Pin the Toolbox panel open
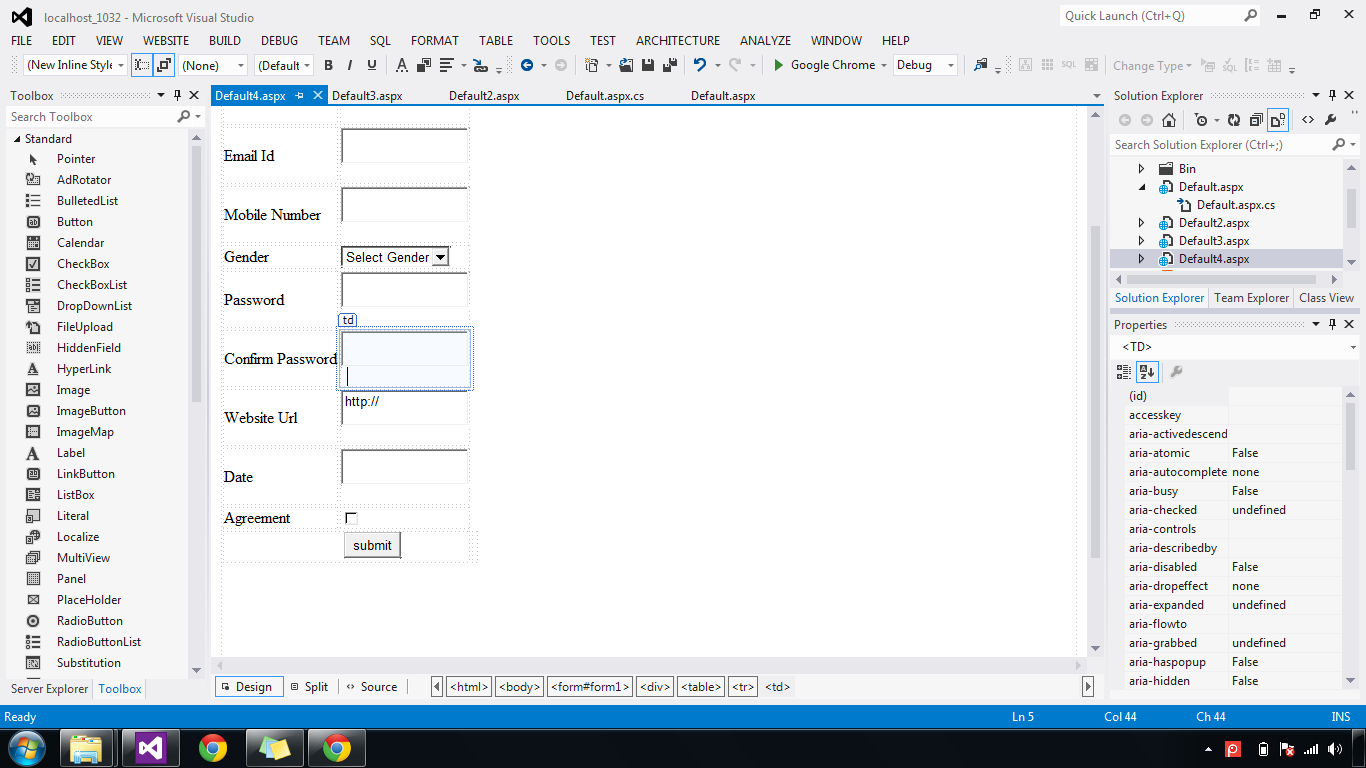The height and width of the screenshot is (768, 1366). point(177,95)
